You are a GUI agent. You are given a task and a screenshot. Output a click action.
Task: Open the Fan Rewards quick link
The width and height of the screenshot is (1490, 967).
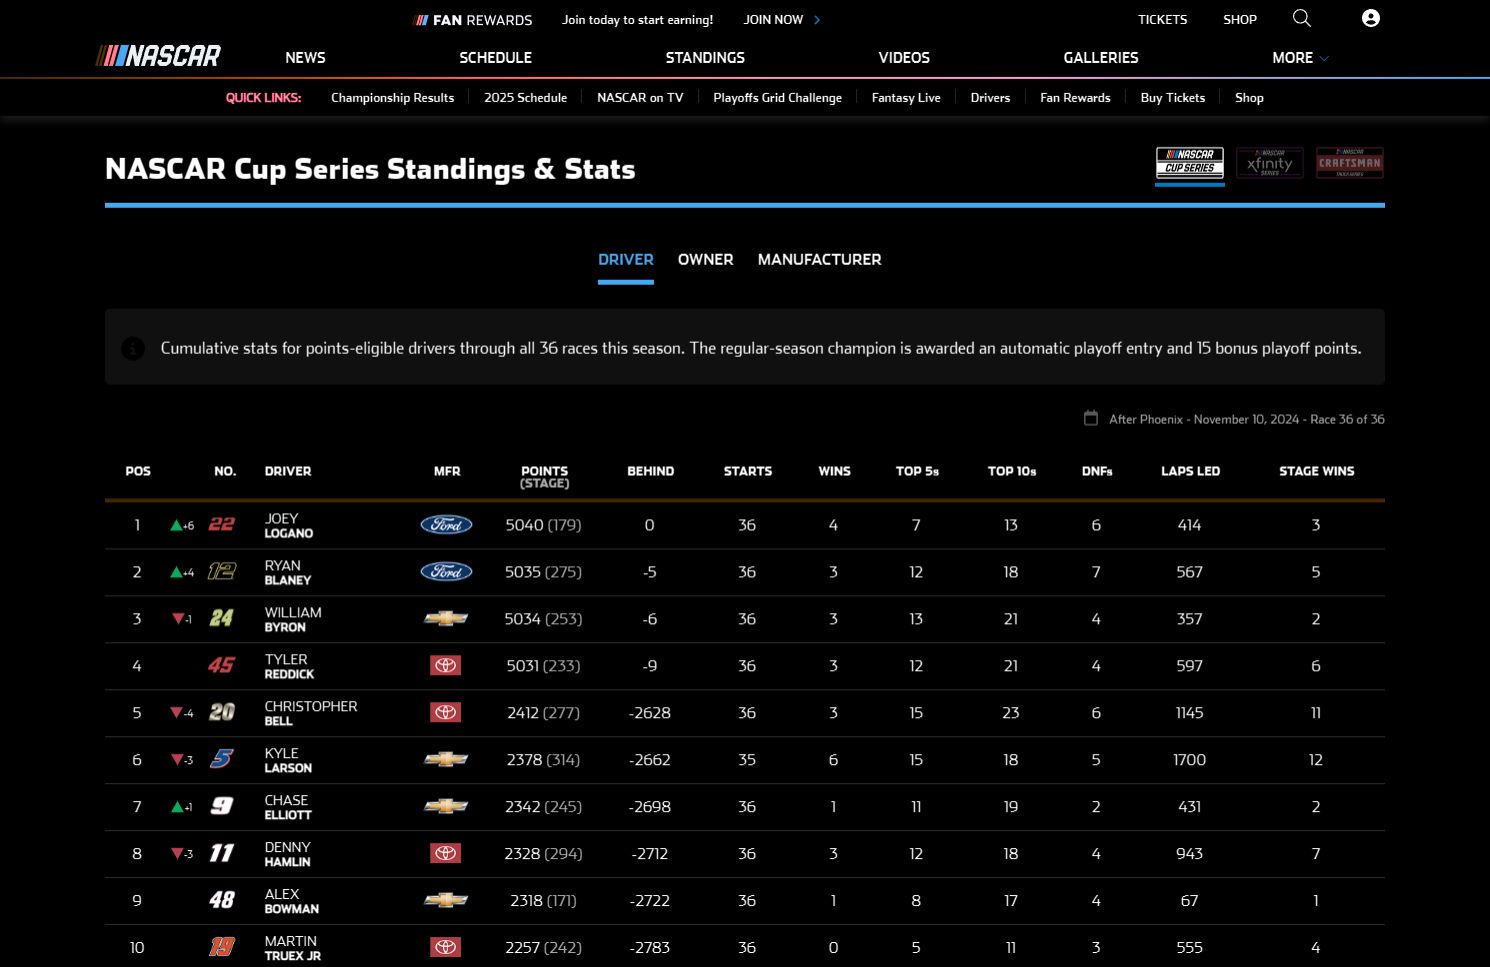pos(1075,98)
